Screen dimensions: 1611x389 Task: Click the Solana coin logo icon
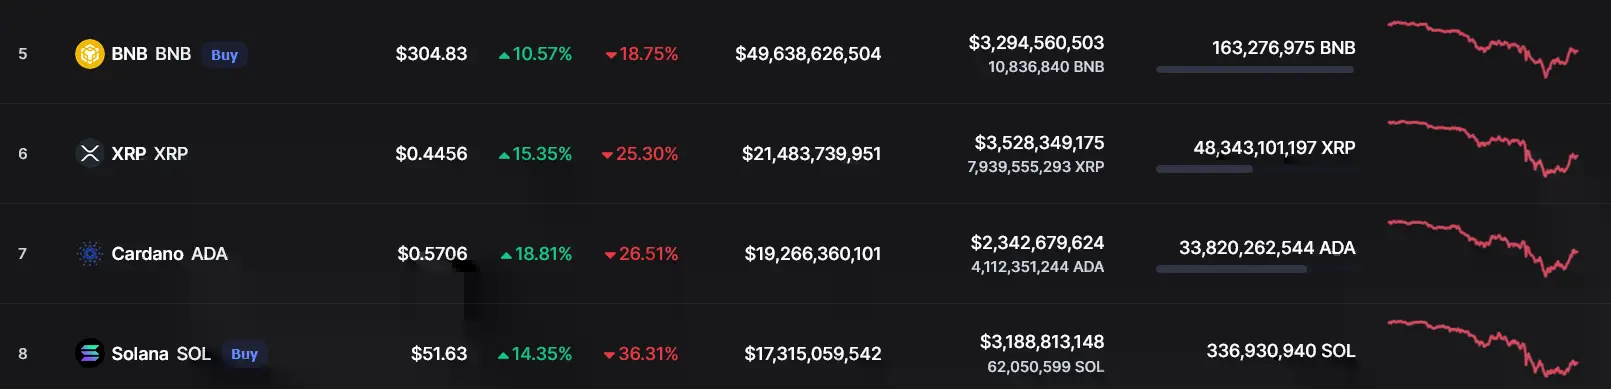[90, 353]
